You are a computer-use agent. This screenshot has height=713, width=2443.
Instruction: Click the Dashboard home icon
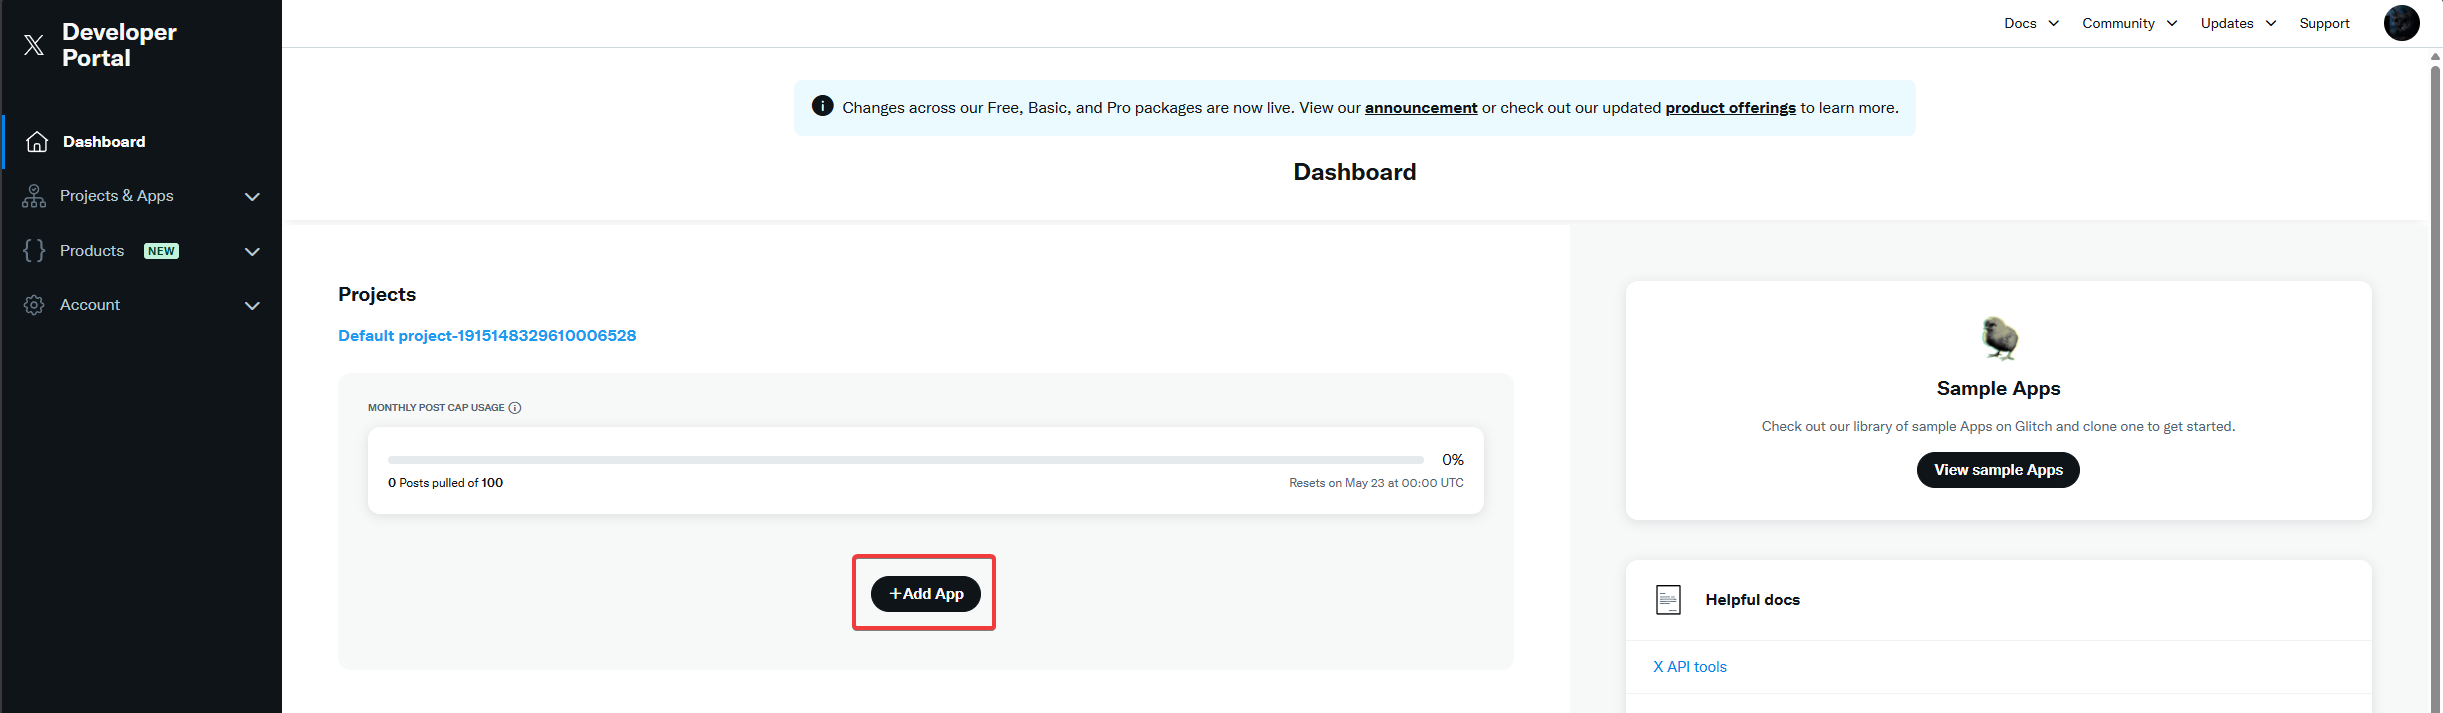(37, 142)
